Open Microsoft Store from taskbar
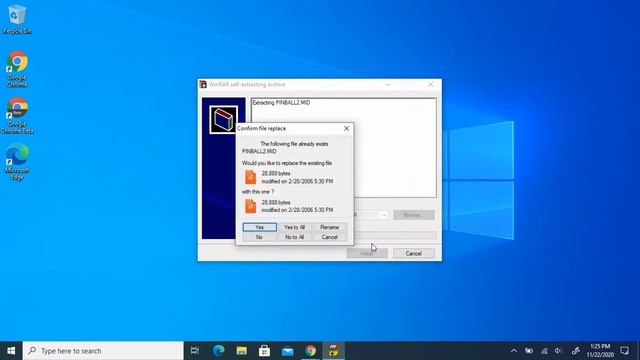The height and width of the screenshot is (360, 640). [264, 351]
